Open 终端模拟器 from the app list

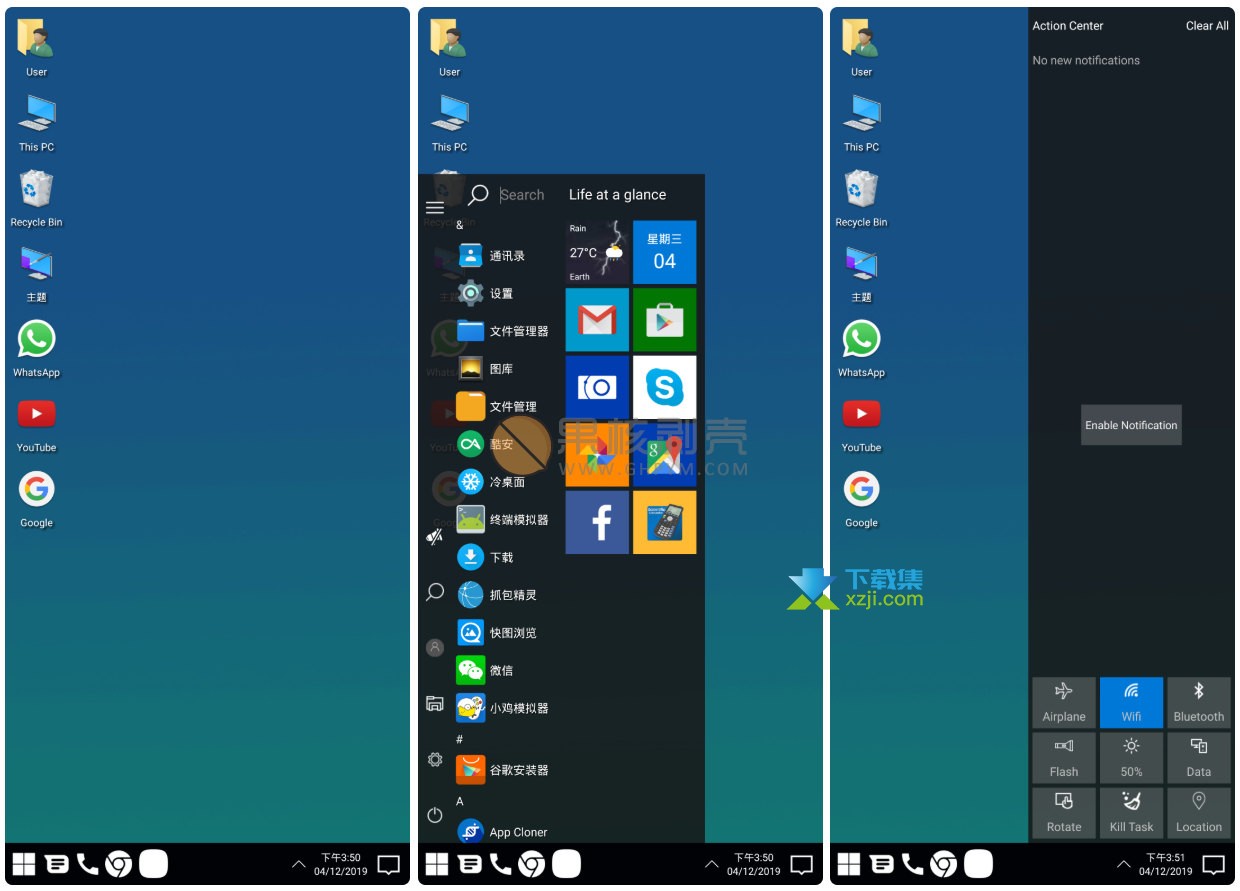[x=504, y=519]
